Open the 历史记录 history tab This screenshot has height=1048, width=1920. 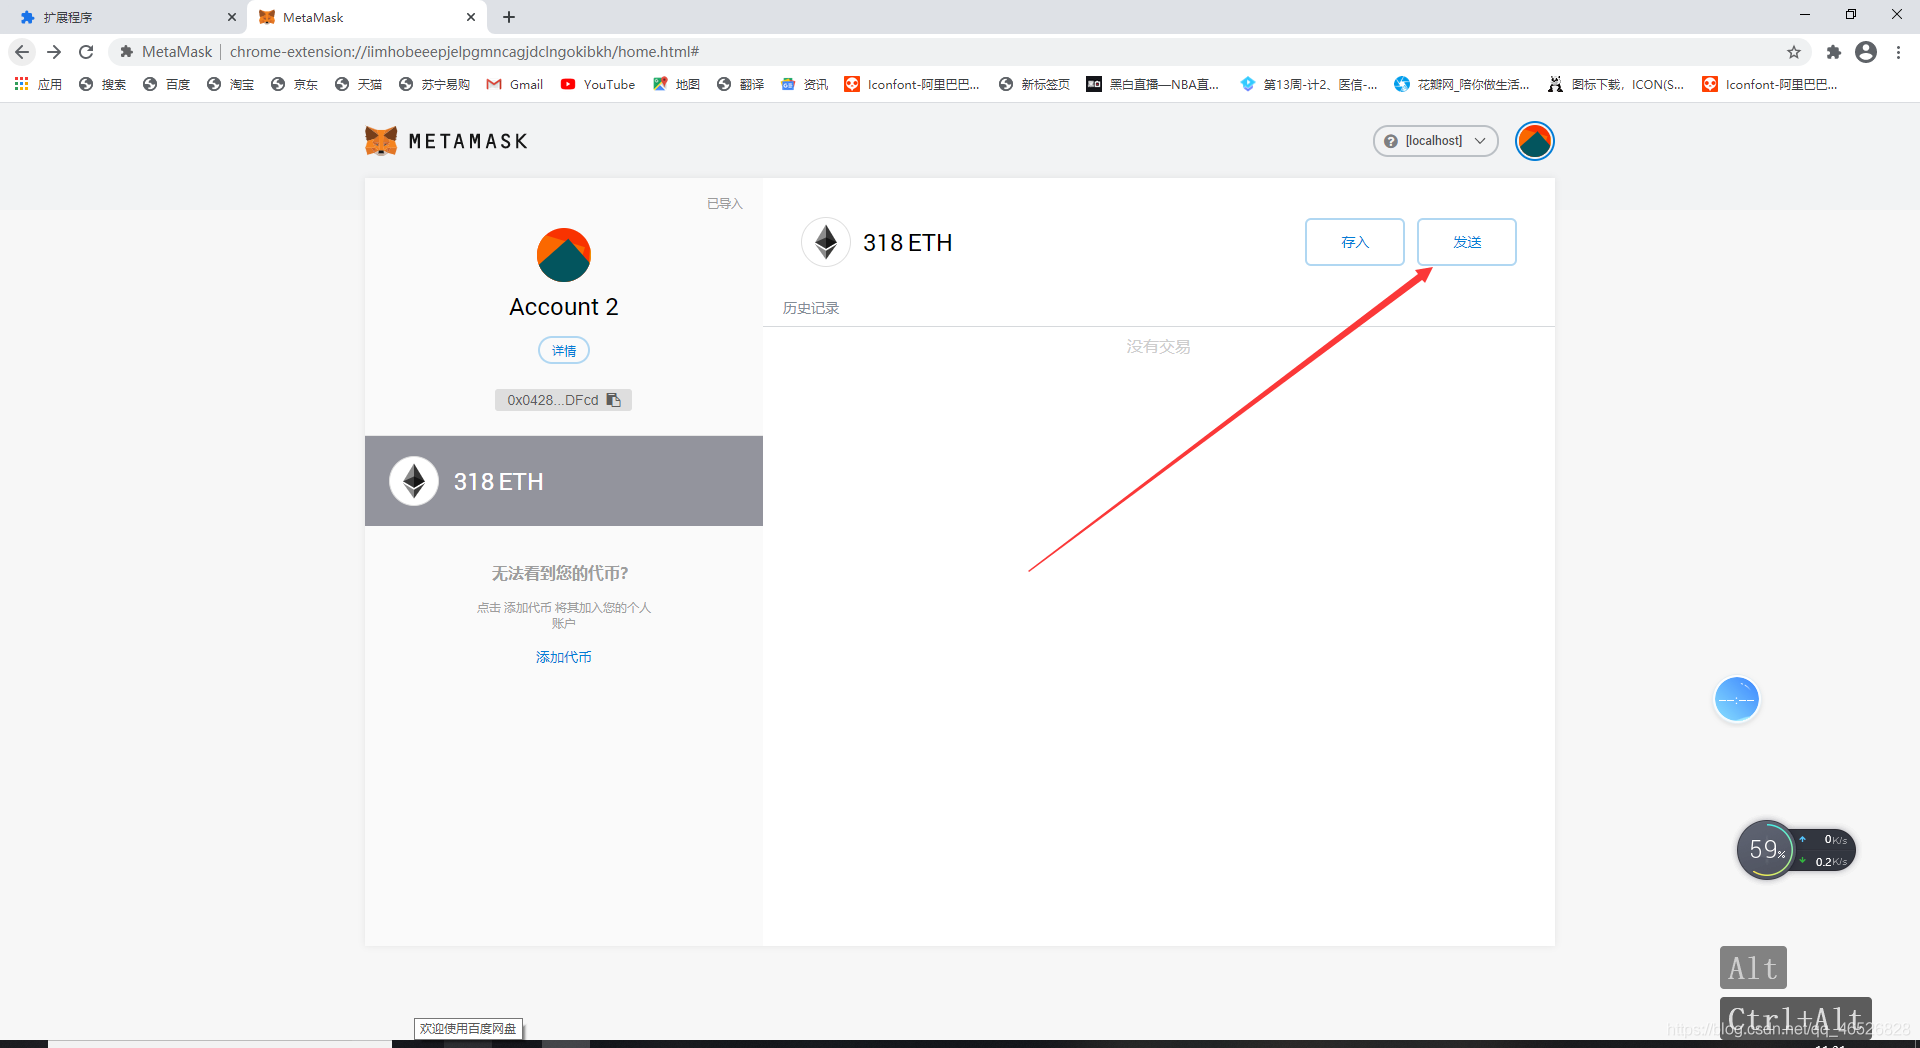(811, 308)
